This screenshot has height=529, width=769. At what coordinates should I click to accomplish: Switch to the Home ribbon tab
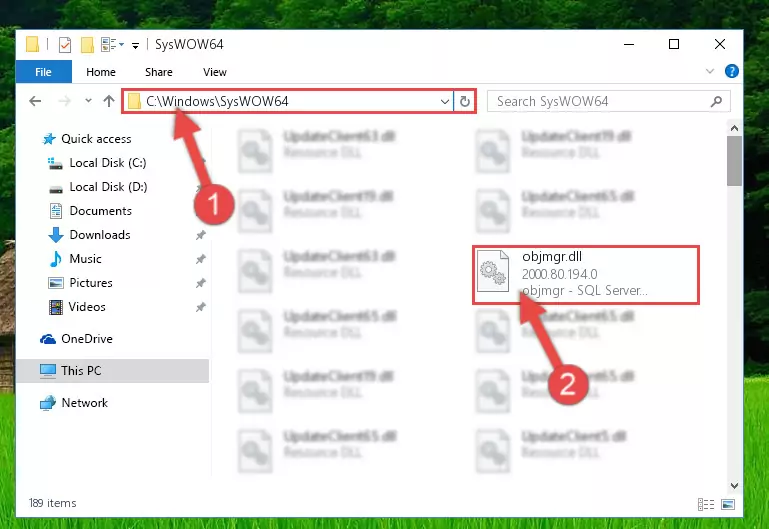[x=101, y=72]
